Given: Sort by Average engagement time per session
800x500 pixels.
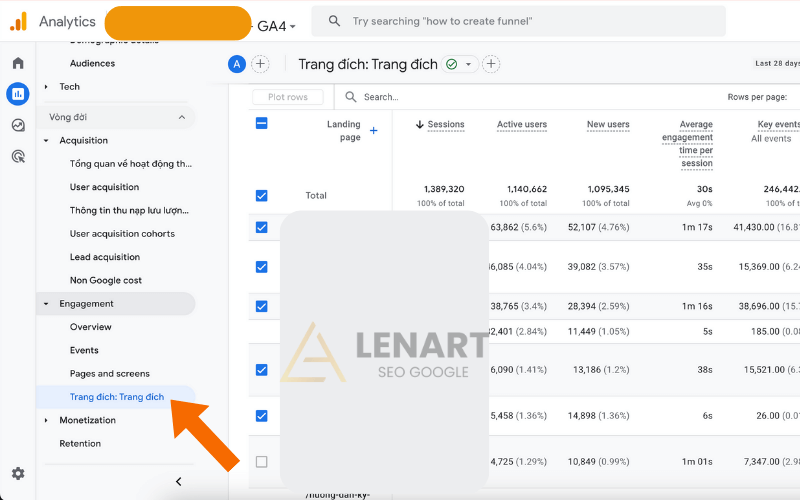Looking at the screenshot, I should point(687,144).
